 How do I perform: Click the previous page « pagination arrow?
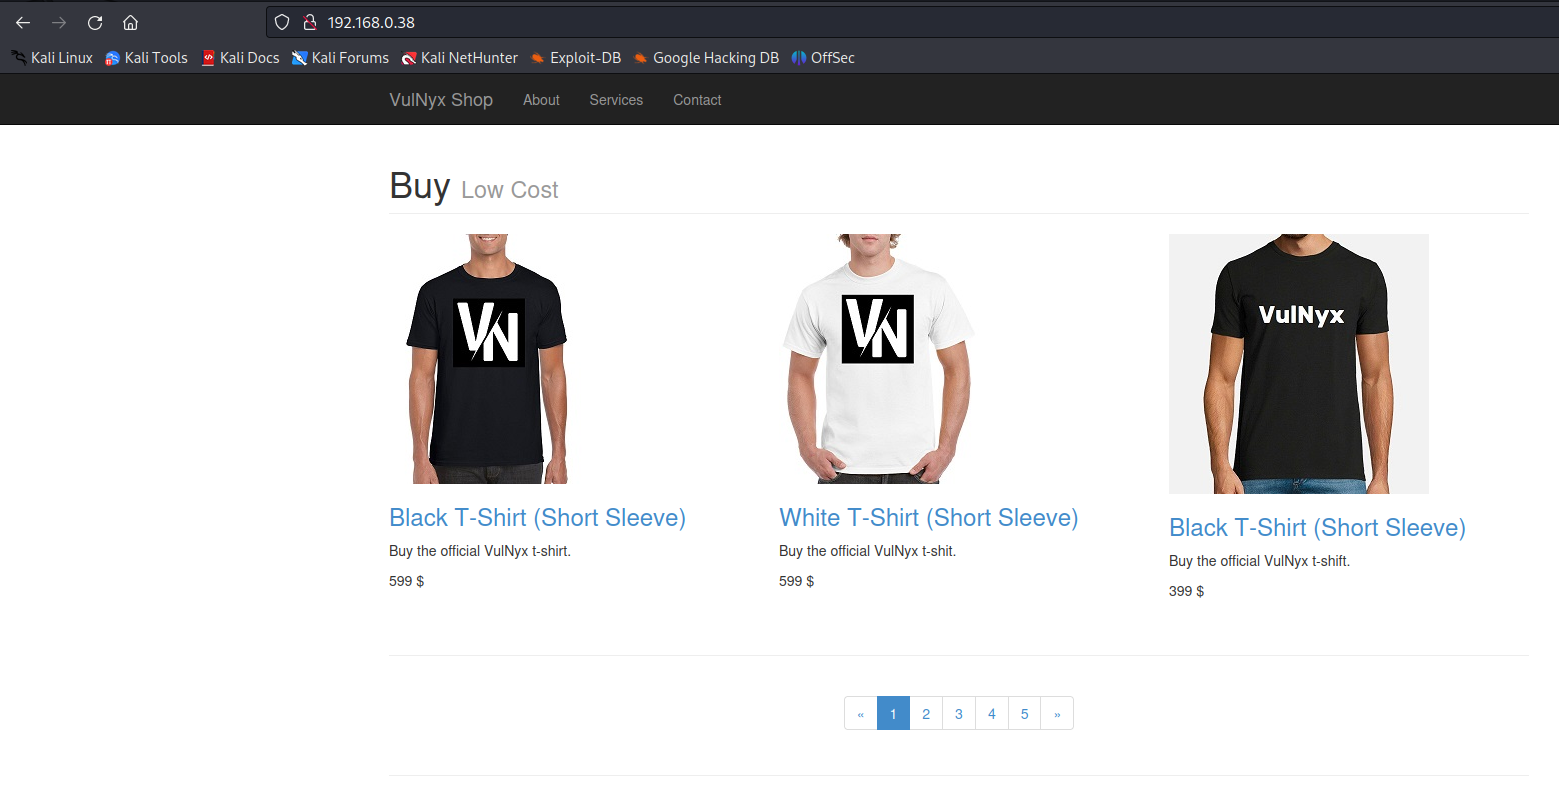[861, 713]
